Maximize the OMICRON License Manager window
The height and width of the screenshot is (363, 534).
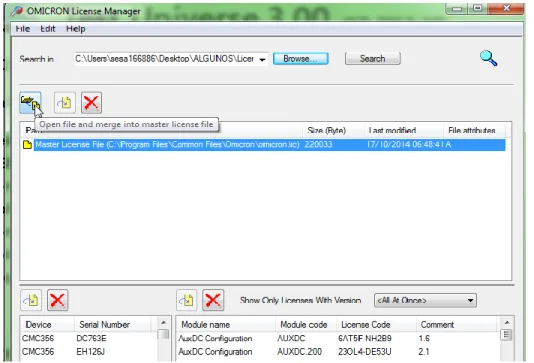[x=478, y=9]
